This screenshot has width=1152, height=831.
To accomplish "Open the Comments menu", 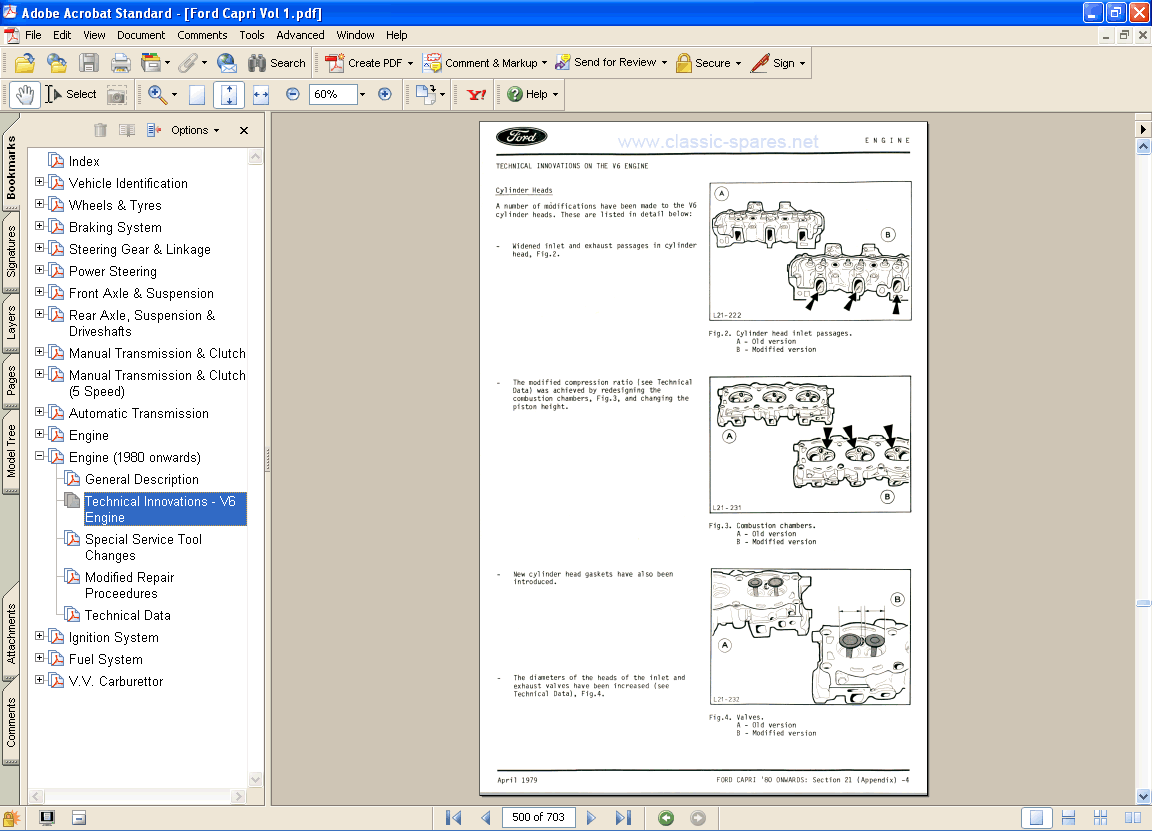I will pyautogui.click(x=202, y=35).
